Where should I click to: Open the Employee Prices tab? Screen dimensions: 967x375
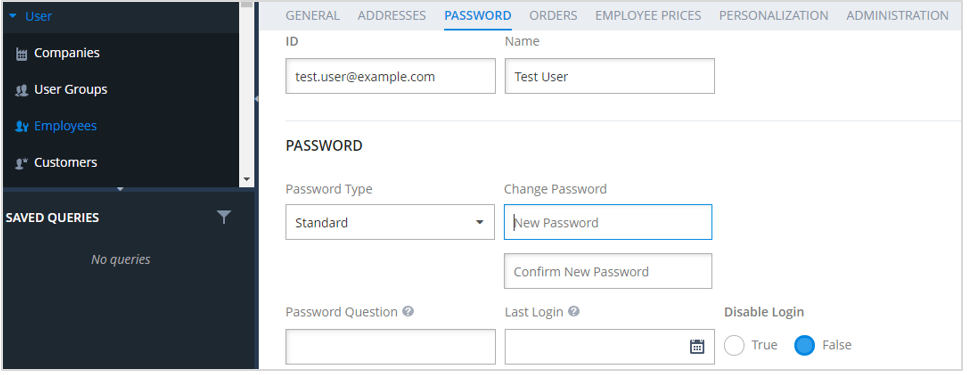click(x=648, y=15)
